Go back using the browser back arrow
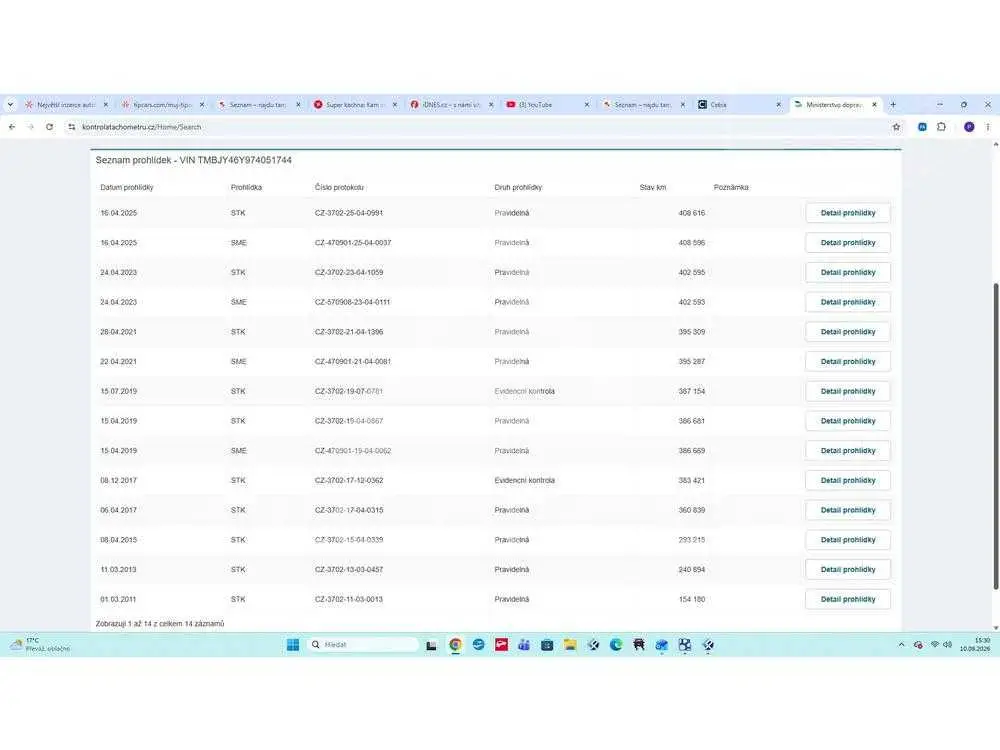 pos(11,127)
